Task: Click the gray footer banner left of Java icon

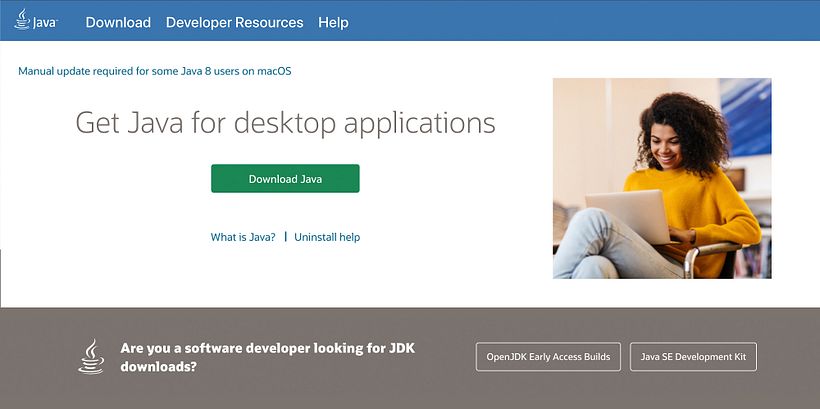Action: [x=40, y=357]
